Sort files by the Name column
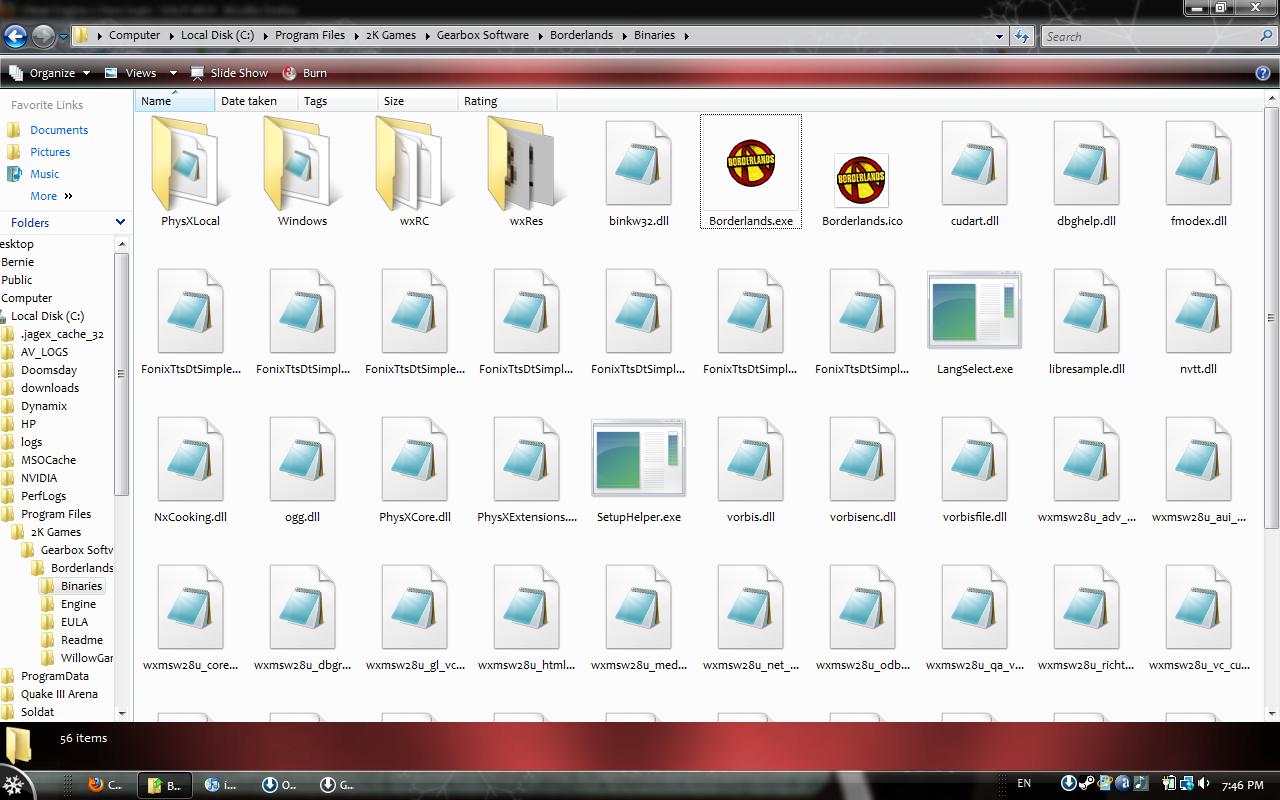This screenshot has width=1280, height=800. pyautogui.click(x=174, y=101)
